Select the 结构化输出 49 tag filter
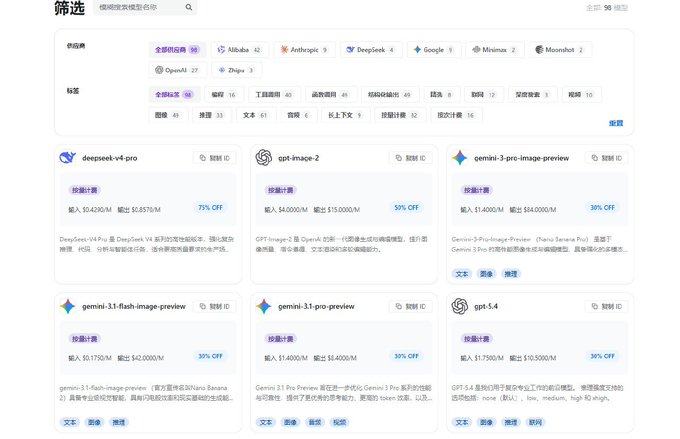This screenshot has width=680, height=439. coord(390,95)
